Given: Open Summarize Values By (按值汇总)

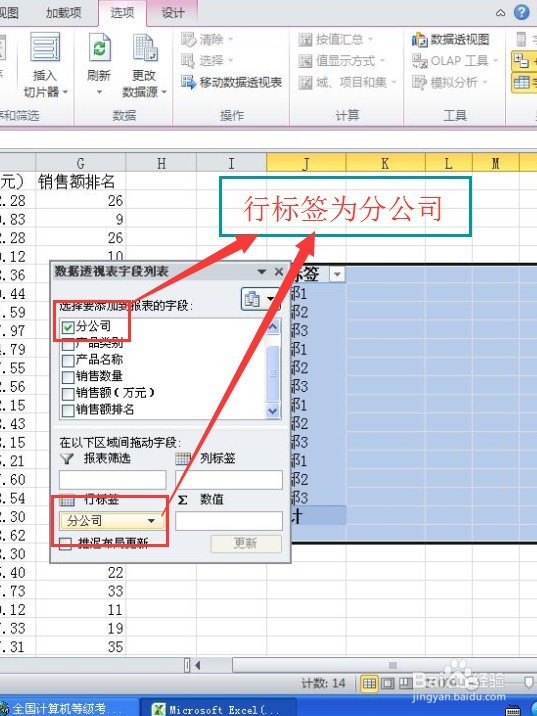Looking at the screenshot, I should (336, 40).
